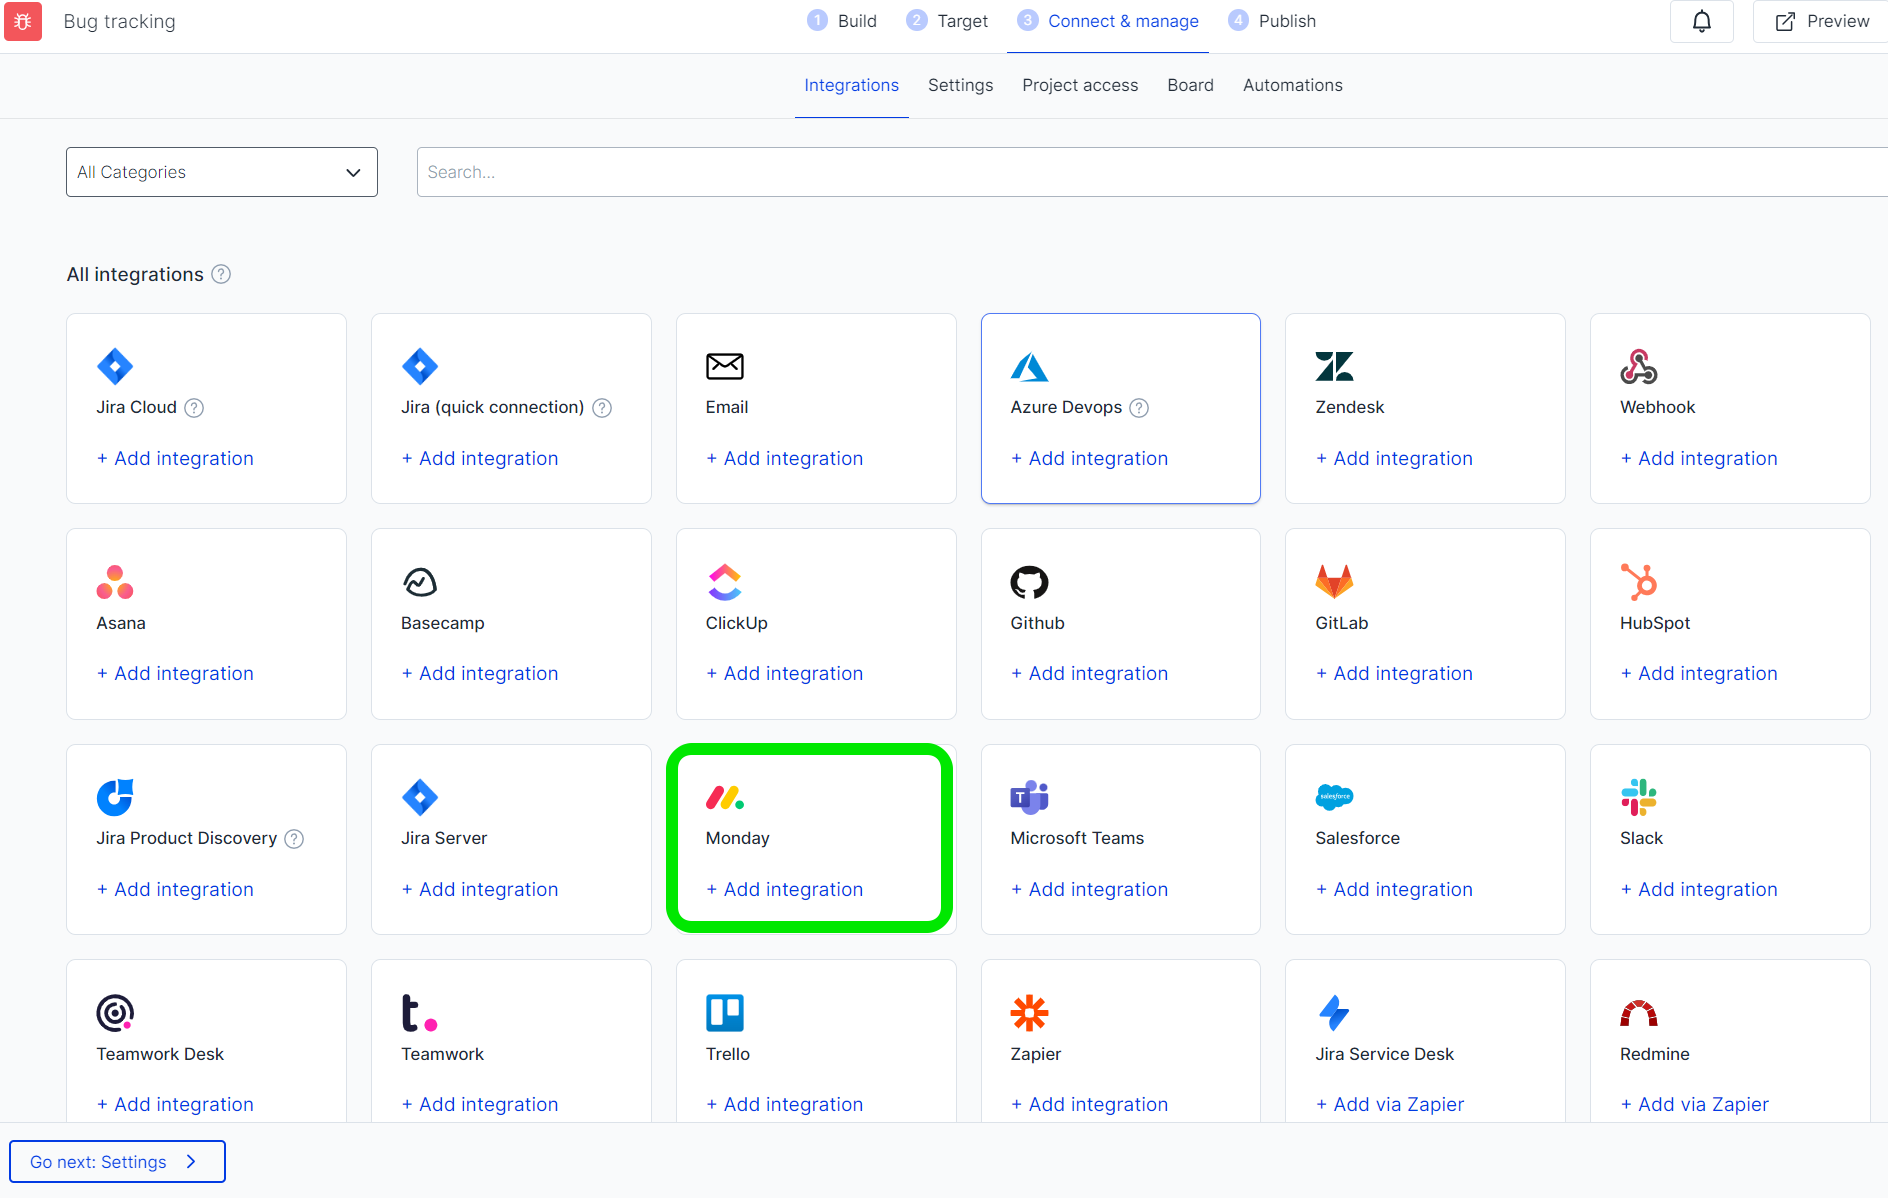The width and height of the screenshot is (1888, 1198).
Task: Click the ClickUp logo icon
Action: tap(725, 582)
